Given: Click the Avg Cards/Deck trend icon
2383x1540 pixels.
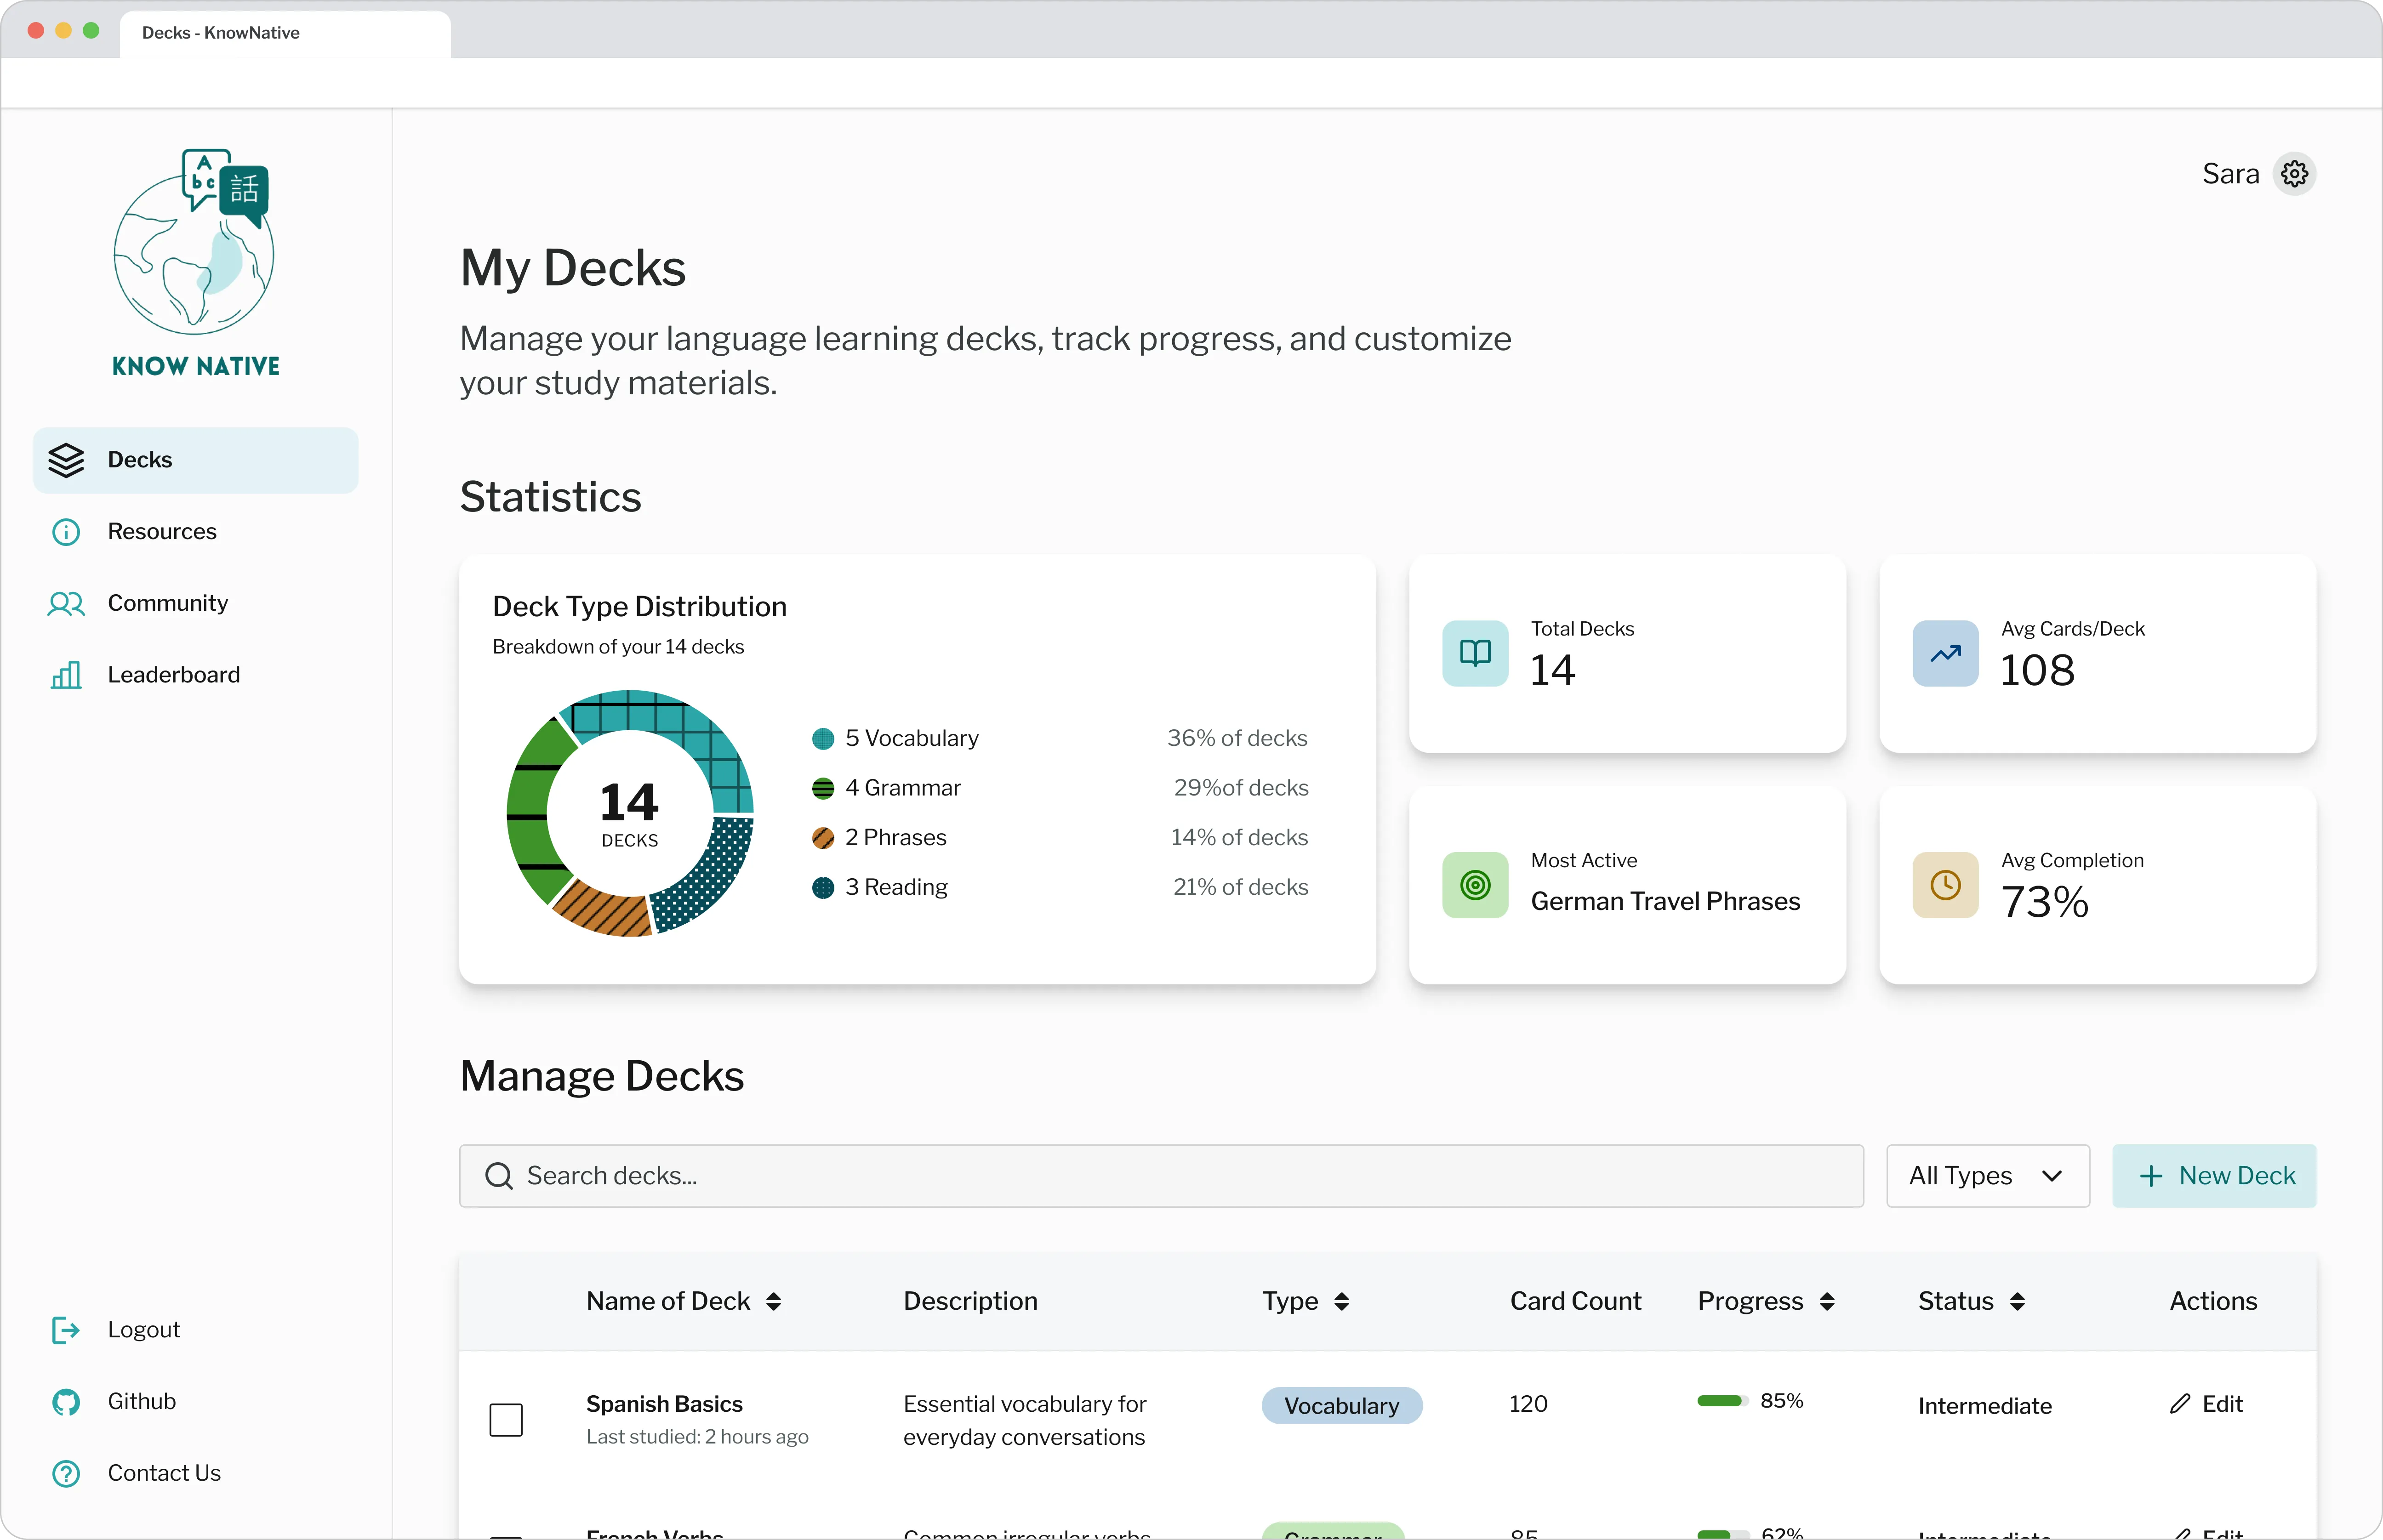Looking at the screenshot, I should click(1945, 653).
